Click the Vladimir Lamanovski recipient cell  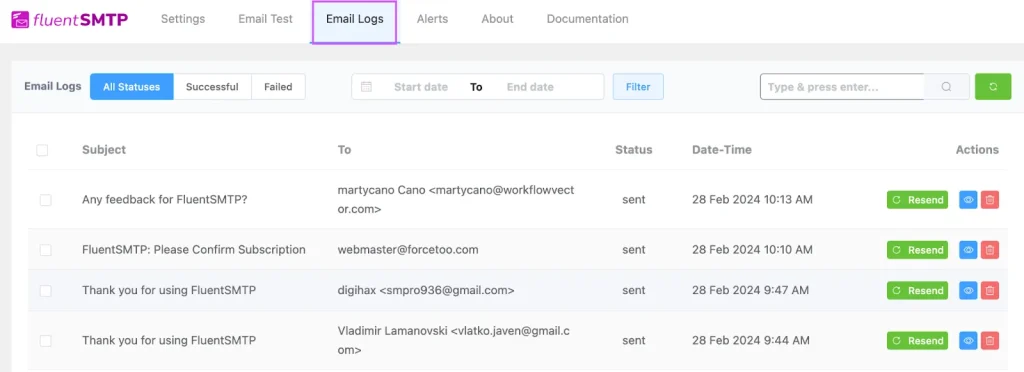click(454, 340)
